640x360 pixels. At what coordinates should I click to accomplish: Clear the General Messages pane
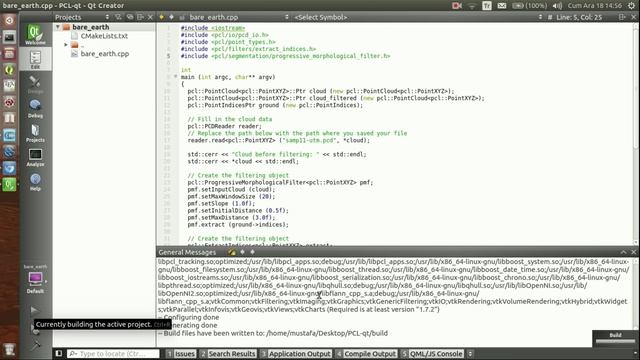(232, 252)
